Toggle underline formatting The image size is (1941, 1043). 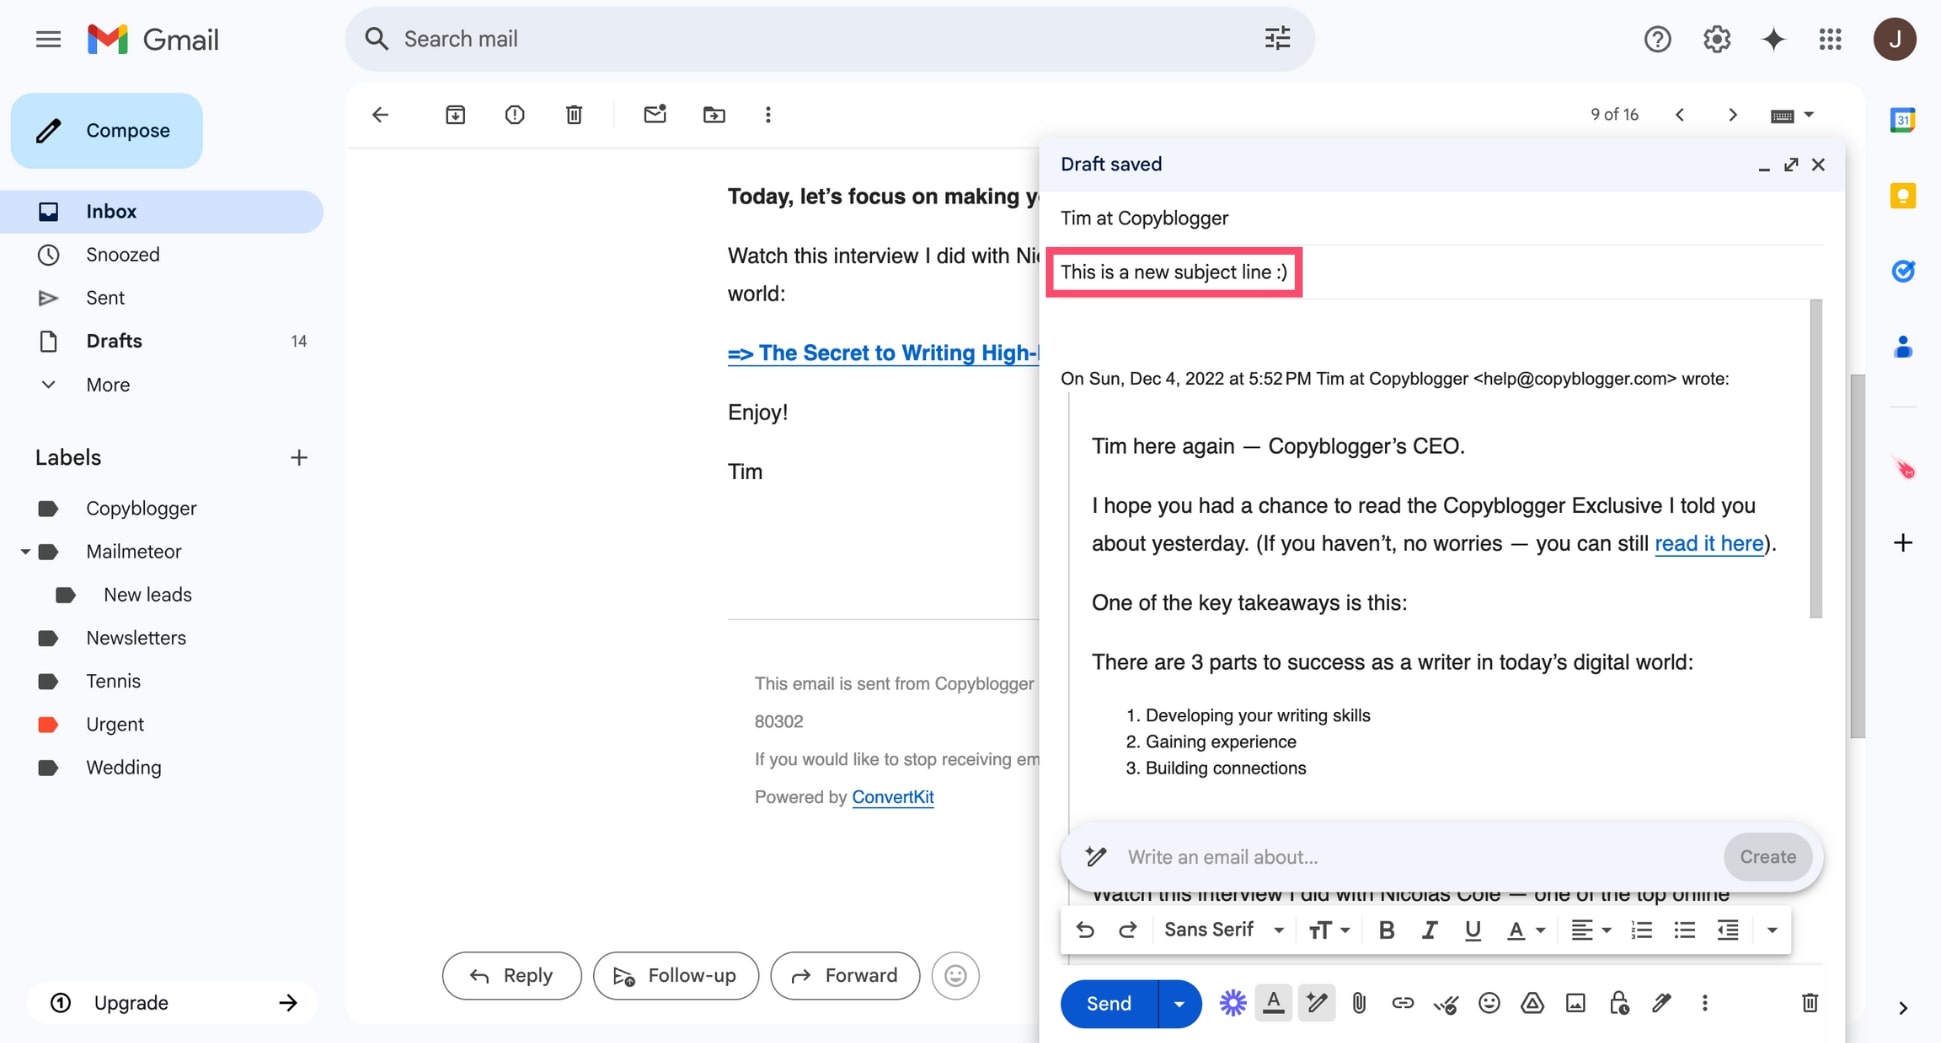pos(1472,930)
